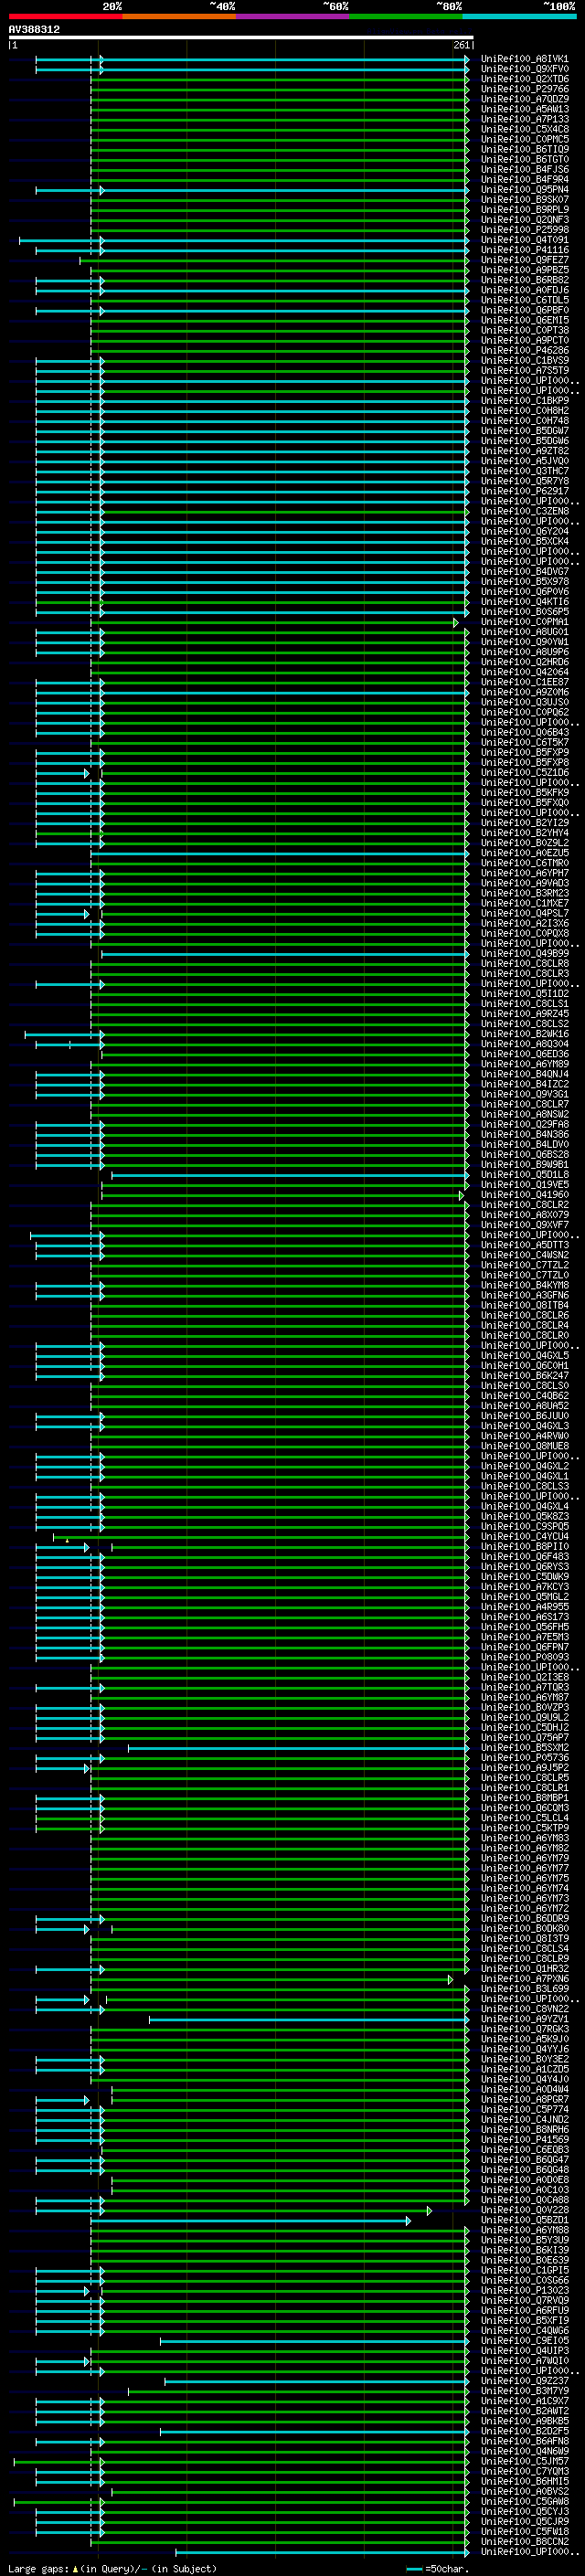Click the red 20% identity legend segment

coord(65,16)
